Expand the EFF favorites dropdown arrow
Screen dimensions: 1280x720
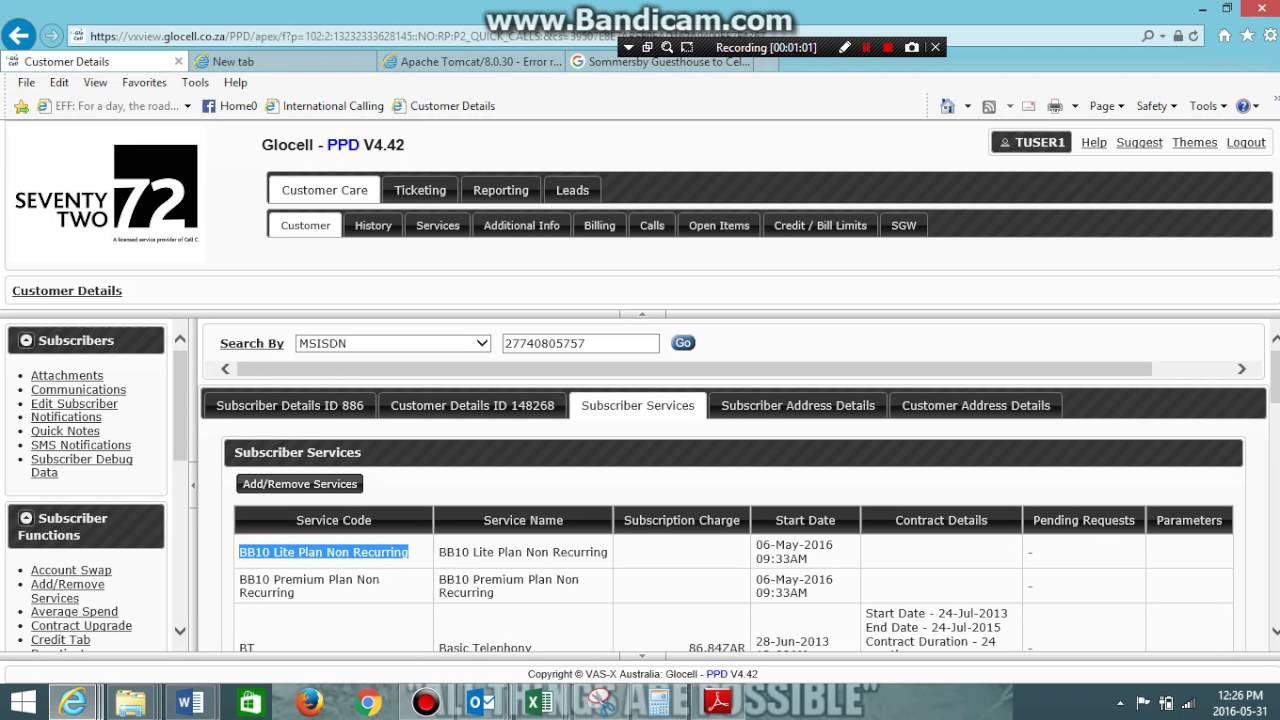click(x=187, y=106)
